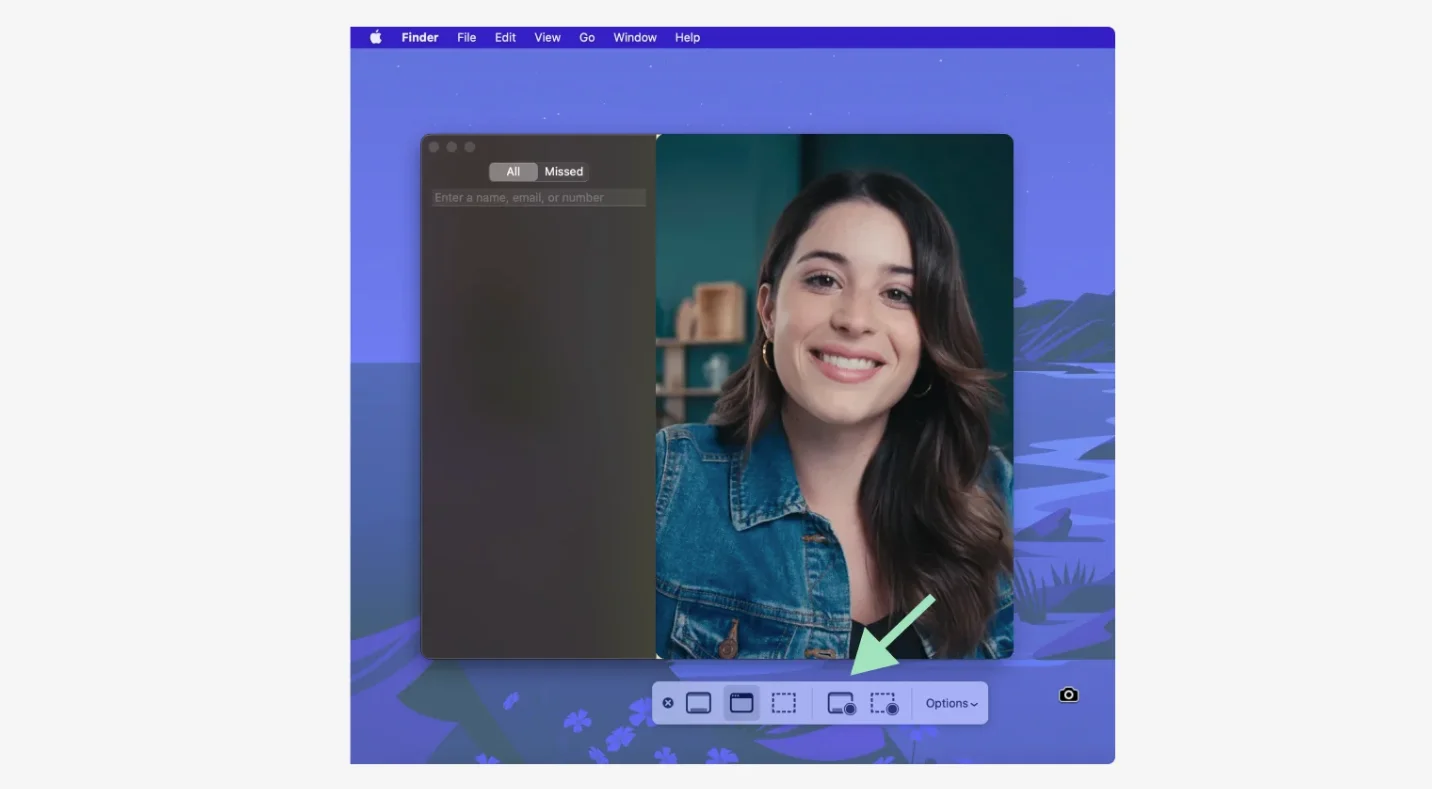
Task: Switch to the Missed calls tab
Action: pos(563,171)
